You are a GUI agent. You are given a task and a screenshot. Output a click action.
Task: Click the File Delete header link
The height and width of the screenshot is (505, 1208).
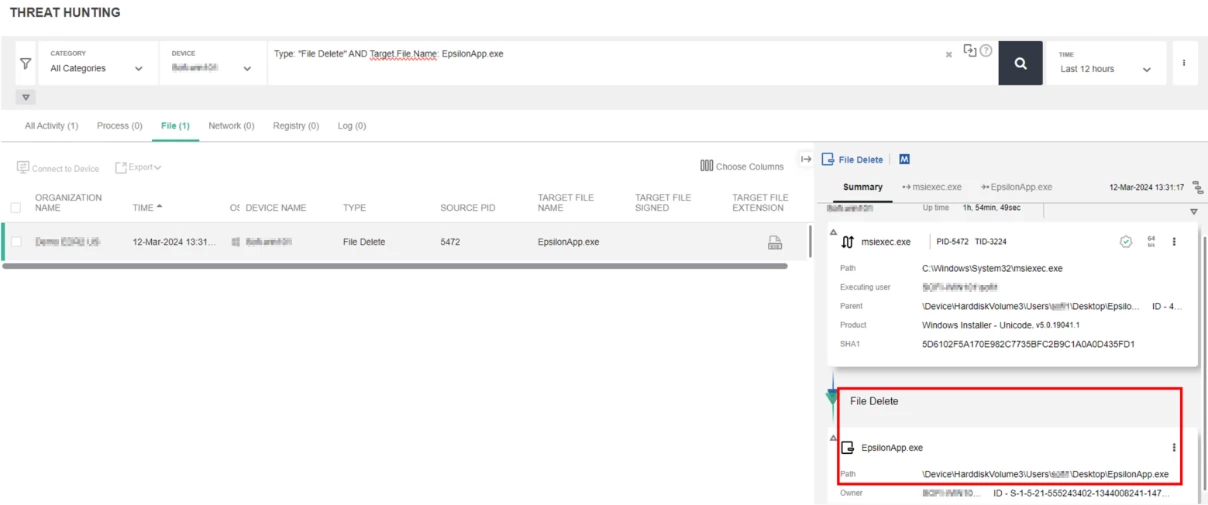pyautogui.click(x=860, y=159)
